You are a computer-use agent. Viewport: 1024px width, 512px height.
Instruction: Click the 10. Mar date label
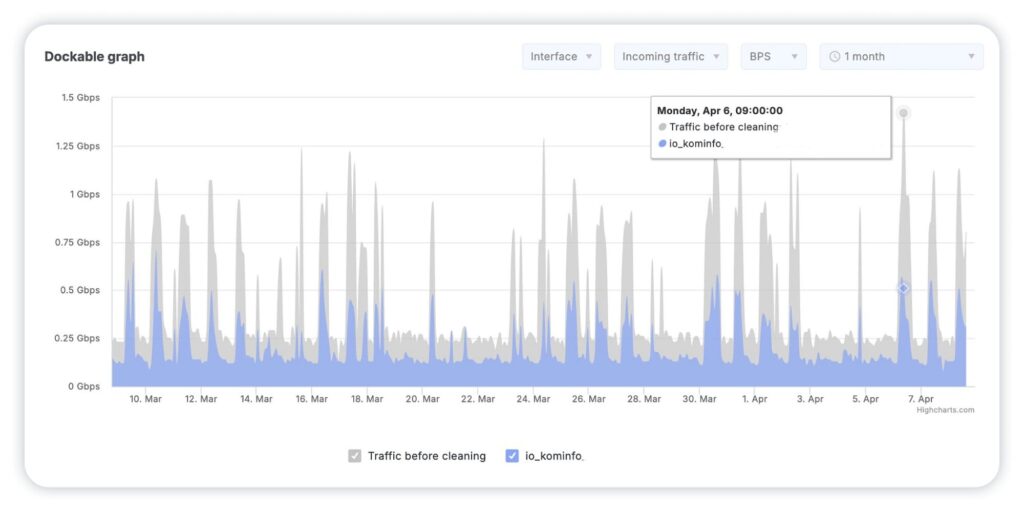coord(146,399)
